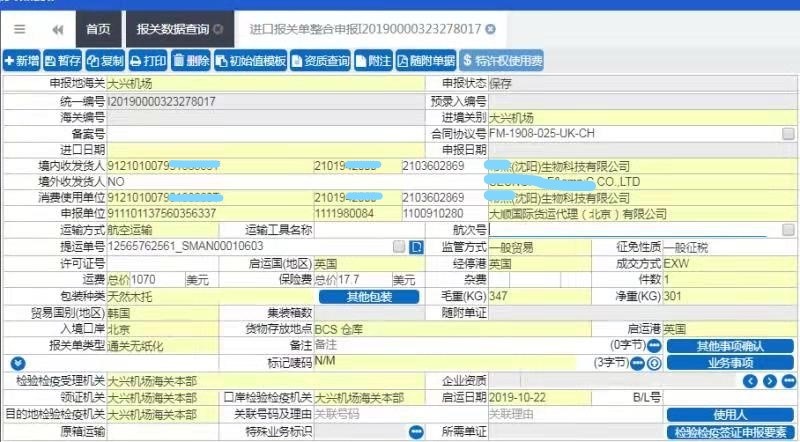
Task: Open 资质查询 qualification query
Action: coord(323,62)
